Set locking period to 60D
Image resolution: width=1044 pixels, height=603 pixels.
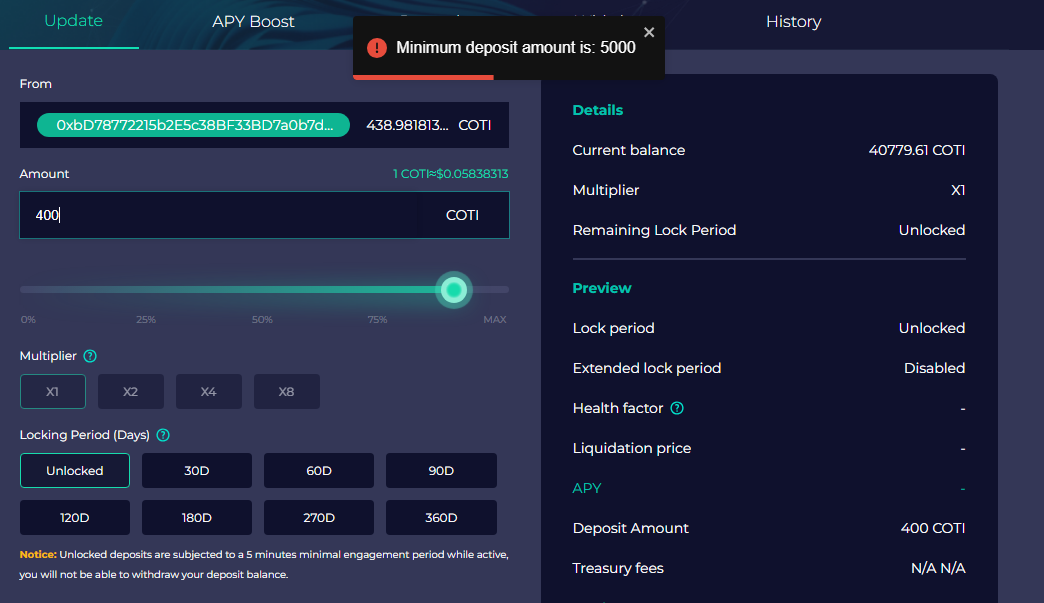point(319,471)
